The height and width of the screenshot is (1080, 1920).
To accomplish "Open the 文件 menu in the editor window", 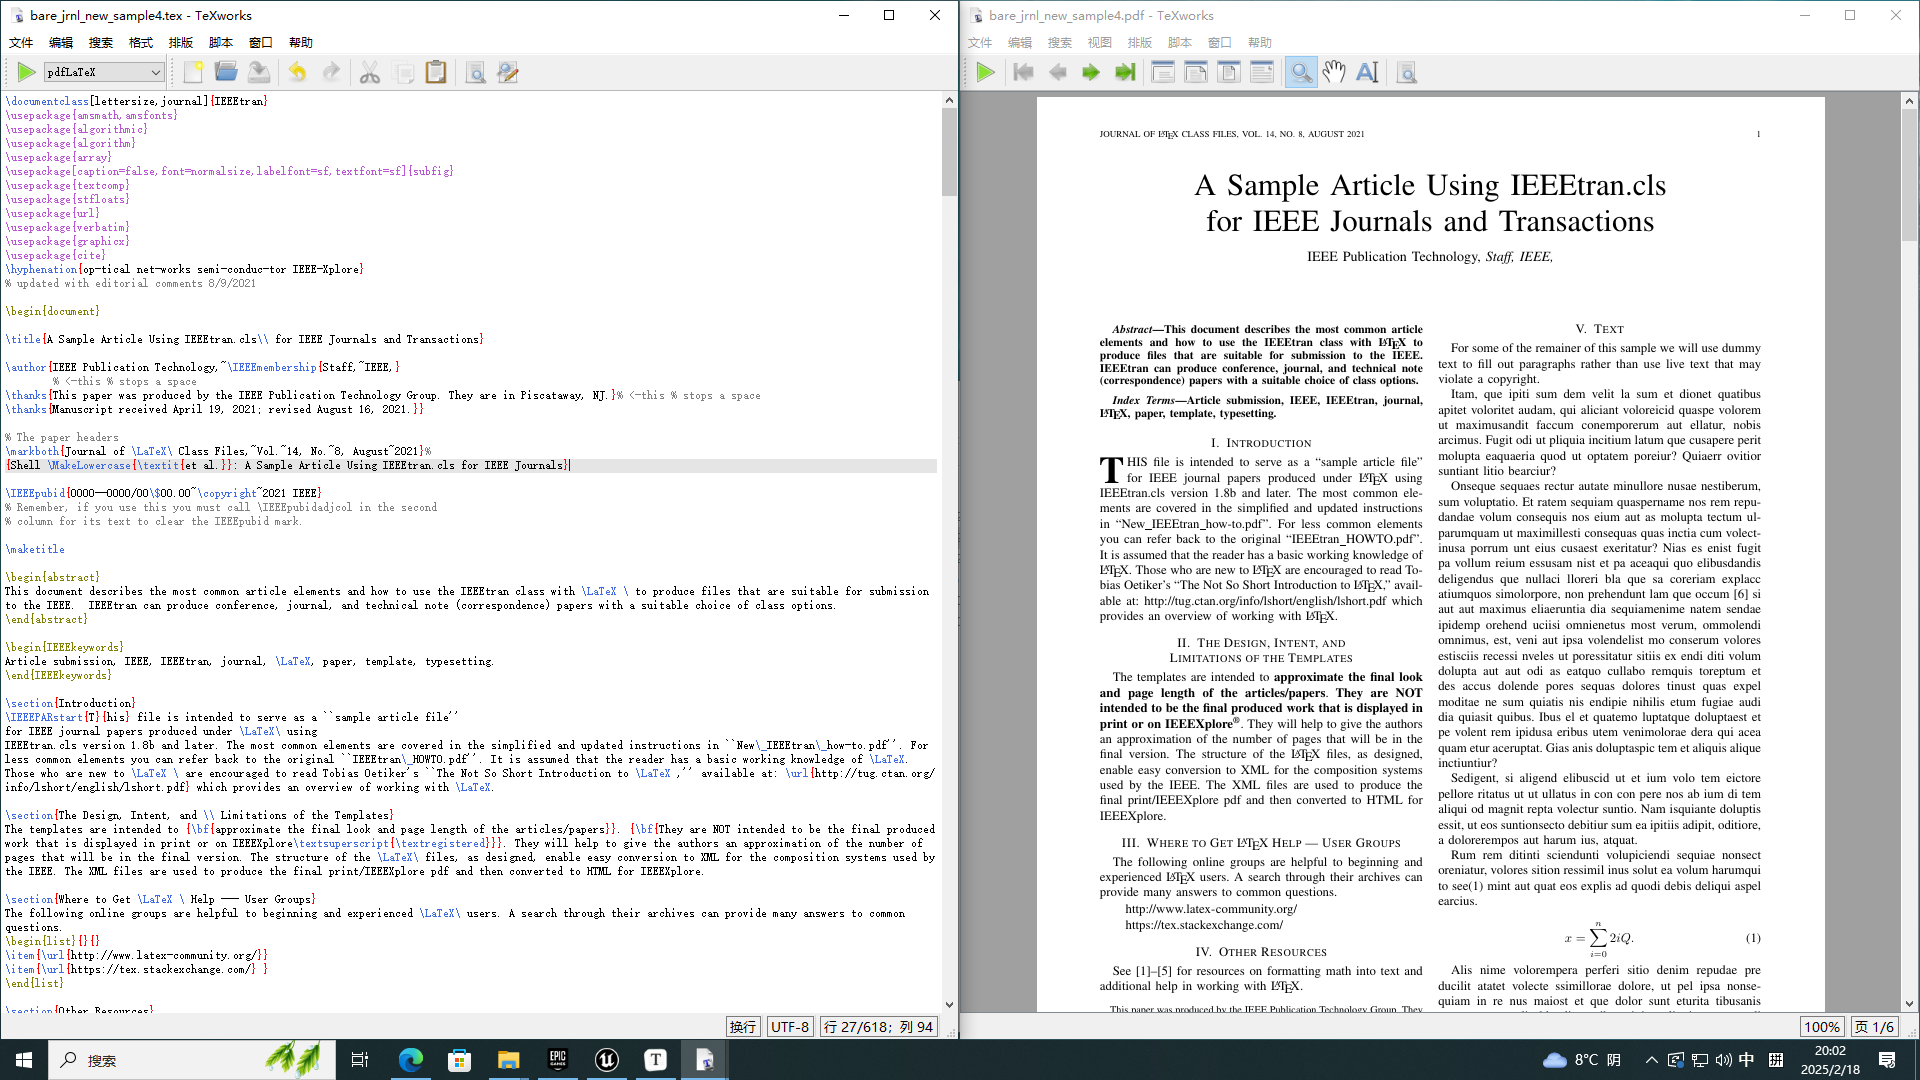I will pyautogui.click(x=21, y=43).
